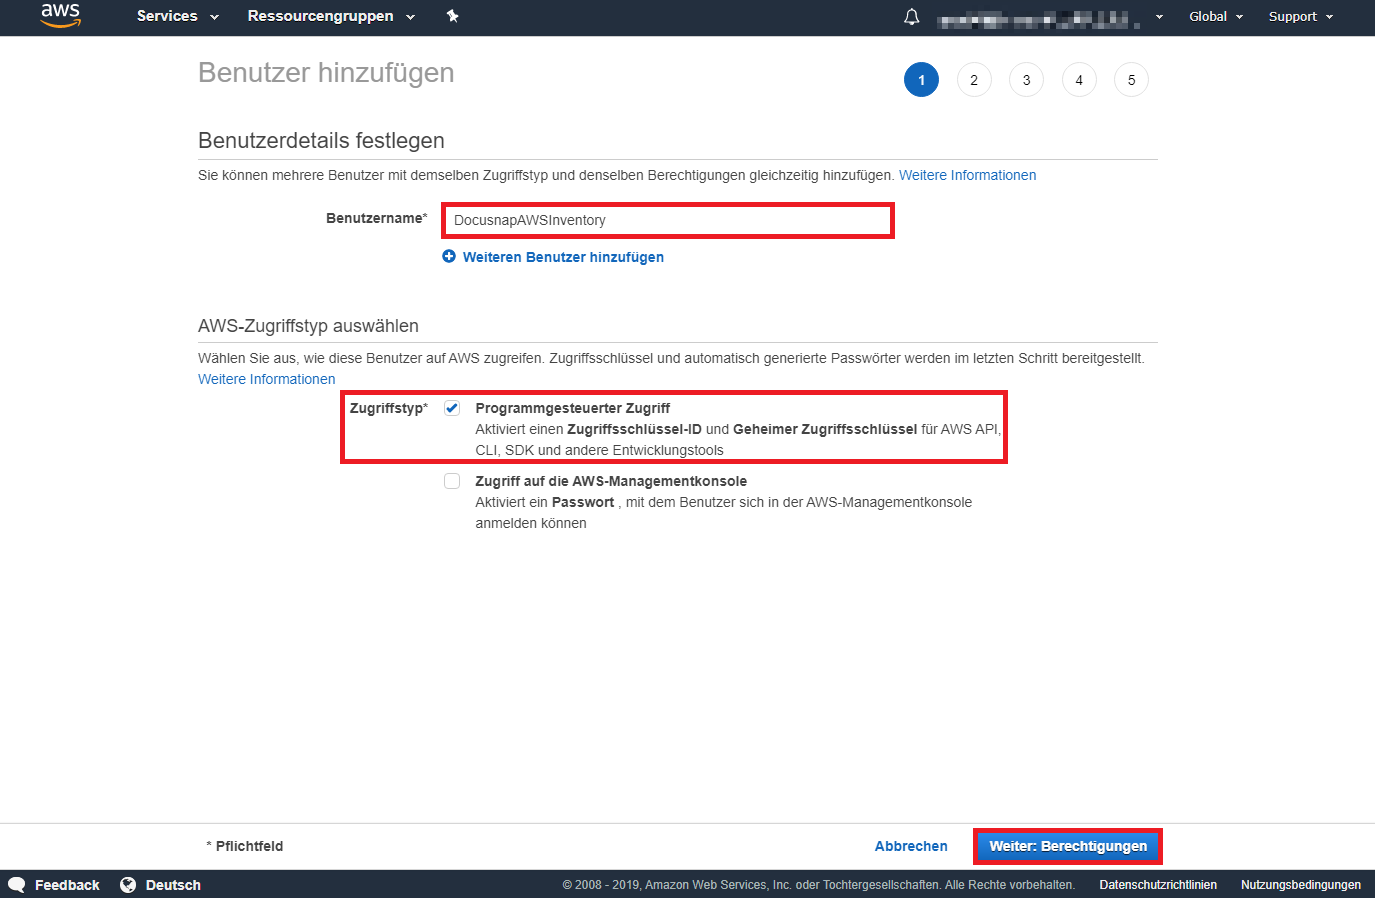Image resolution: width=1375 pixels, height=898 pixels.
Task: Jump to wizard step 5
Action: pos(1131,80)
